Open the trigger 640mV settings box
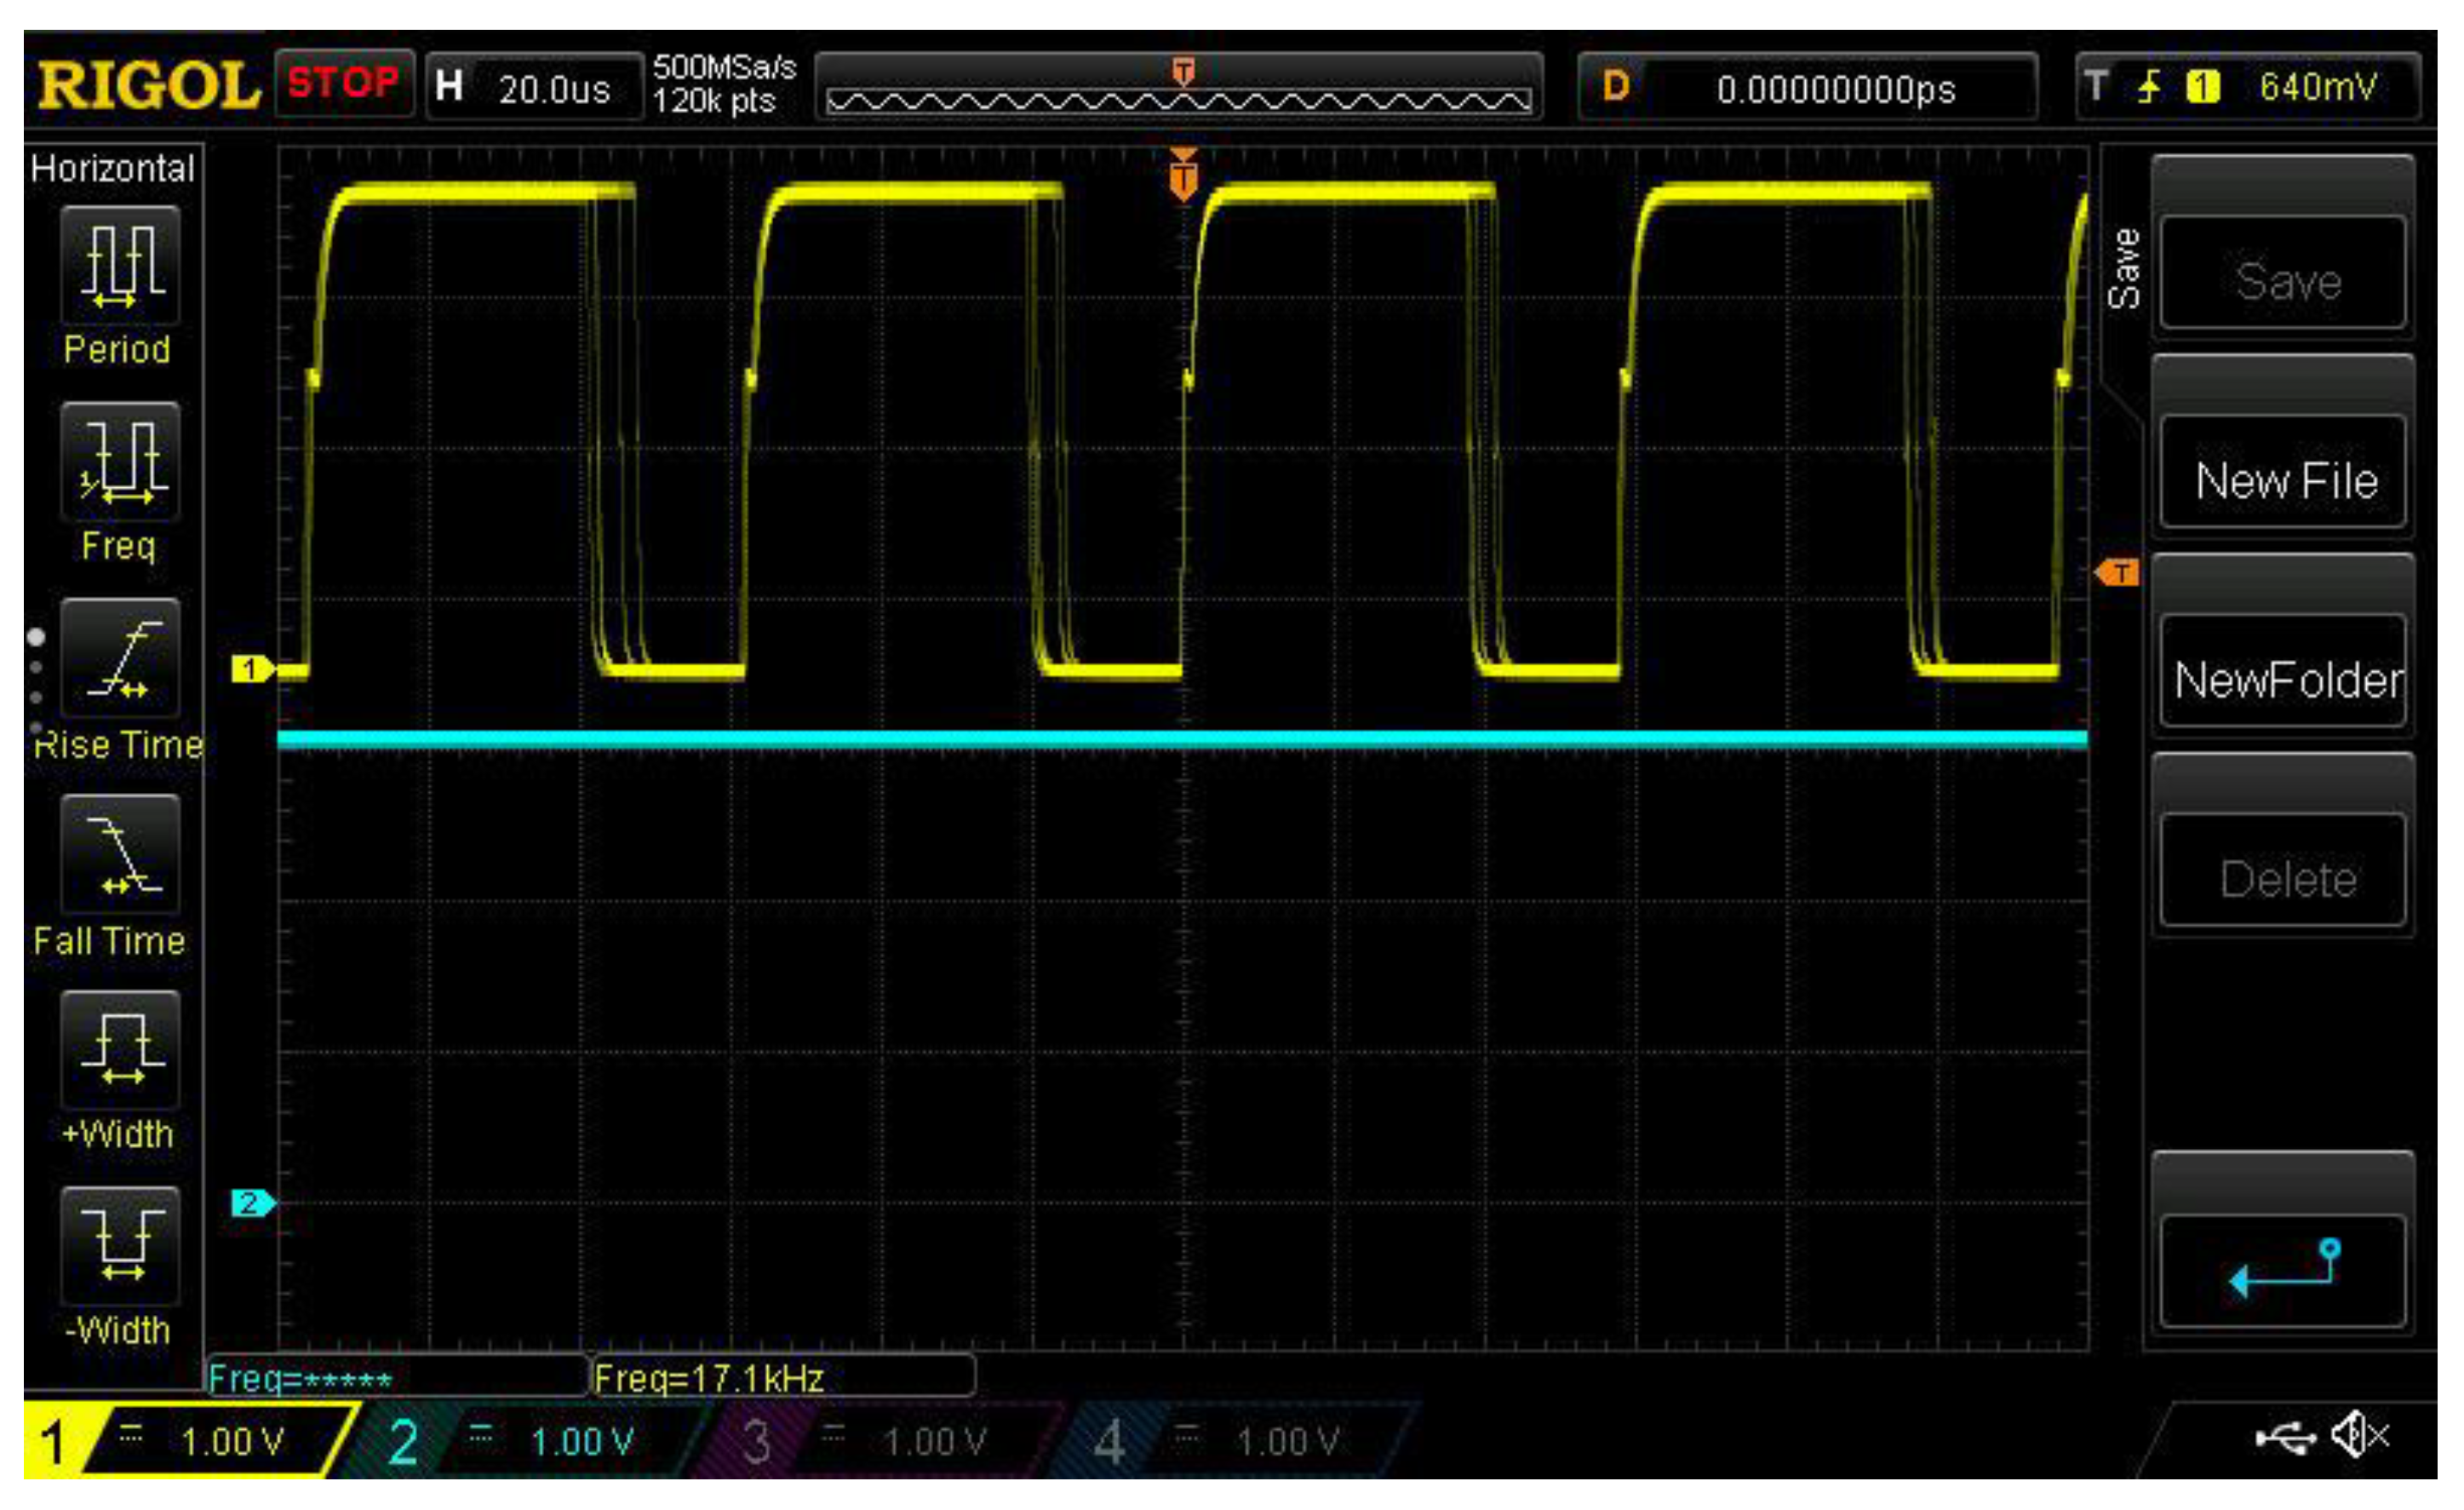The image size is (2464, 1510). coord(2250,88)
